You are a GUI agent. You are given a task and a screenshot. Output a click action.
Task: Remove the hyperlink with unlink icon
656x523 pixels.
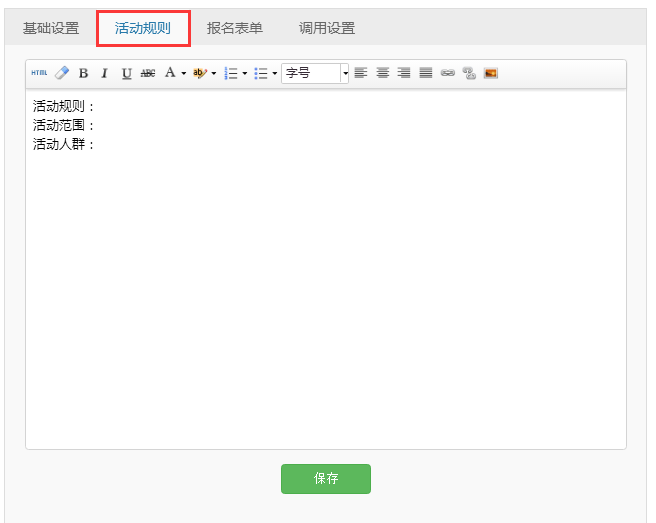pyautogui.click(x=468, y=73)
